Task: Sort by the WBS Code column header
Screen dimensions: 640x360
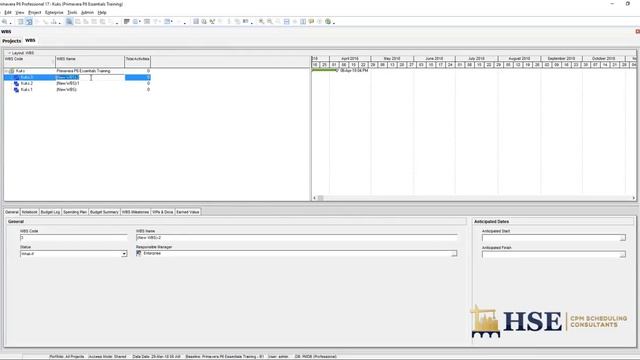Action: [29, 62]
